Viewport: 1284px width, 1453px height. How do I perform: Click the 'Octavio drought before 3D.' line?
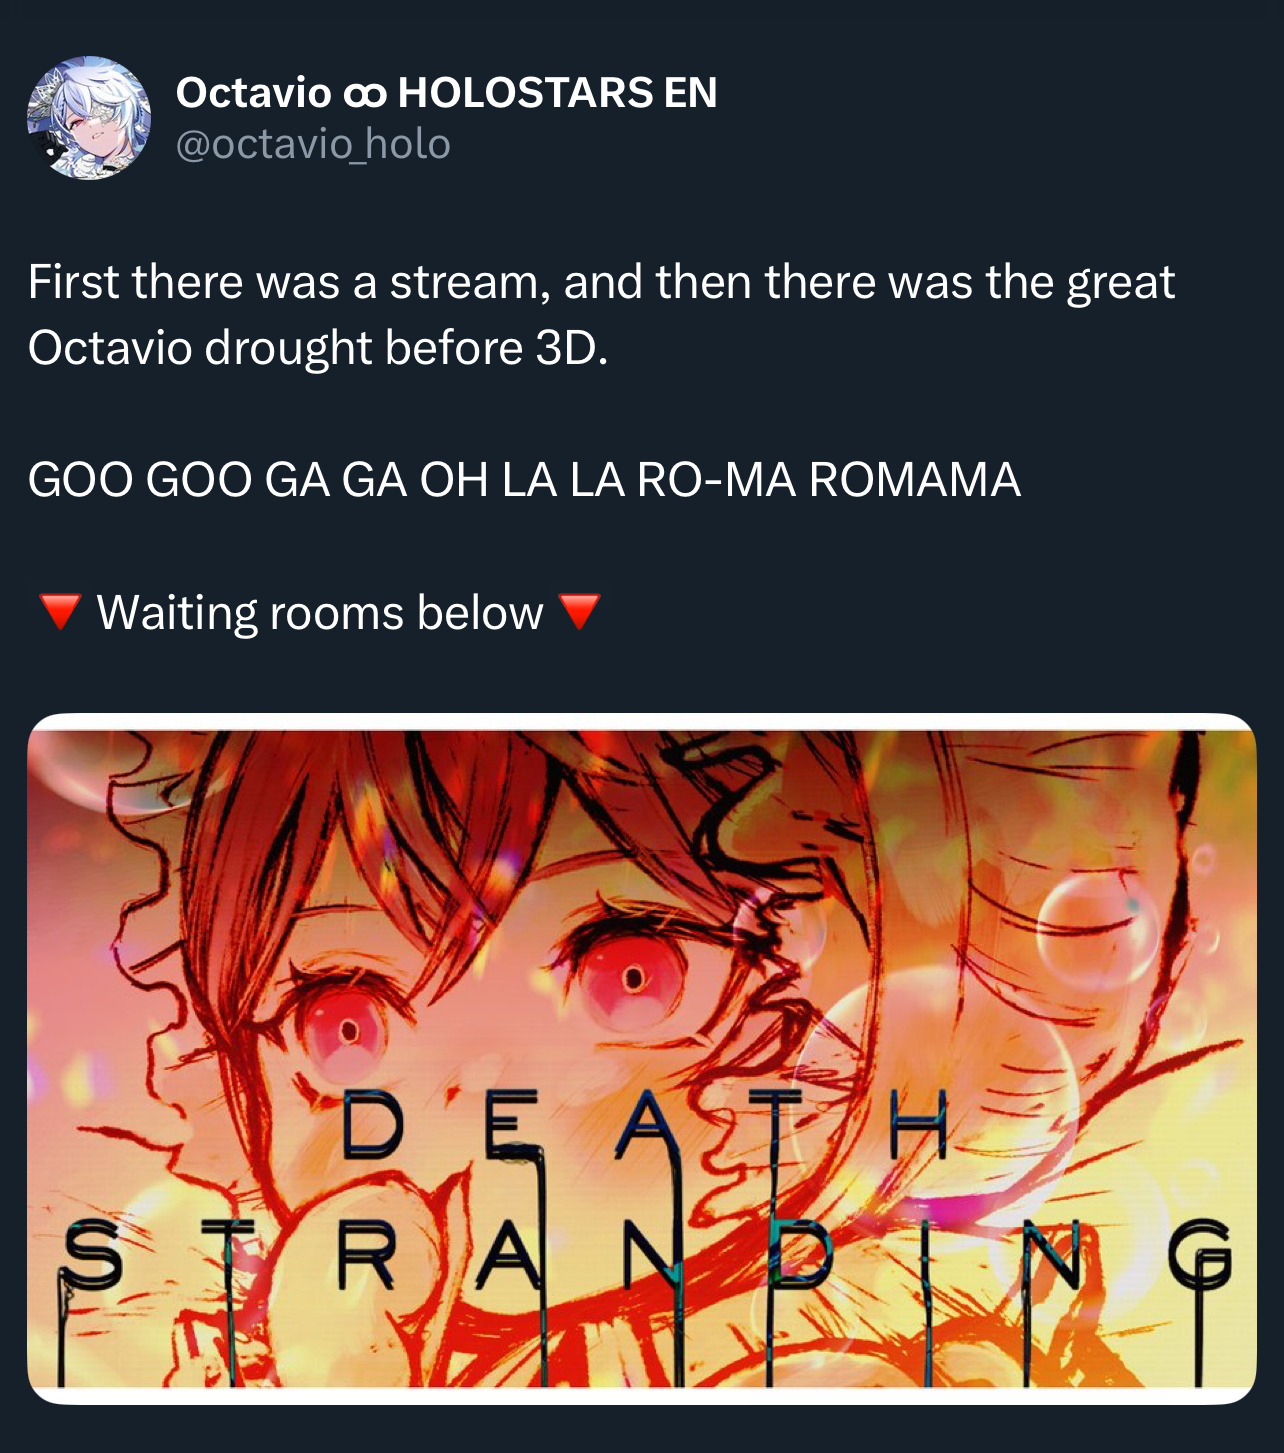click(318, 348)
